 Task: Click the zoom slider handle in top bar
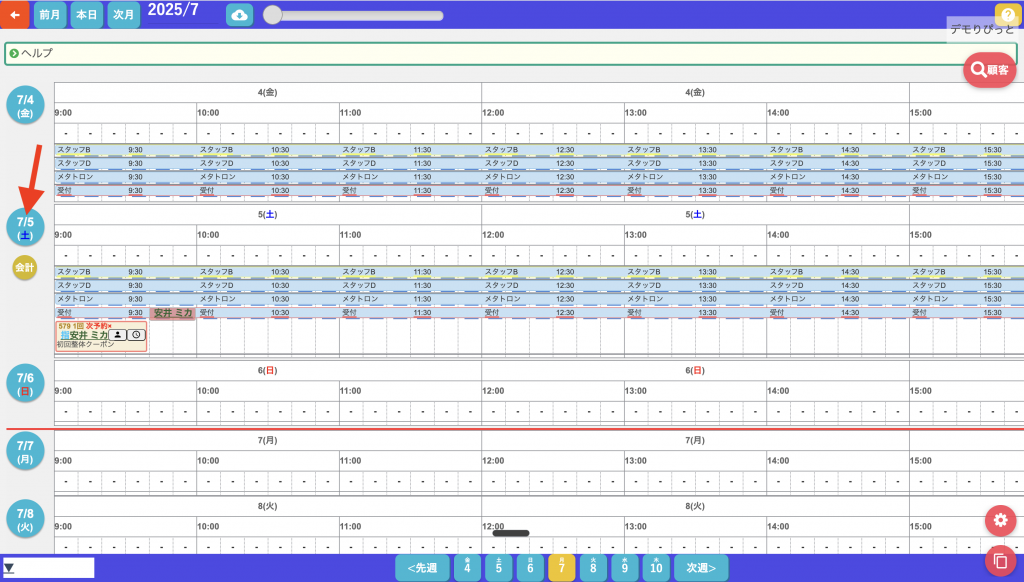pos(272,15)
